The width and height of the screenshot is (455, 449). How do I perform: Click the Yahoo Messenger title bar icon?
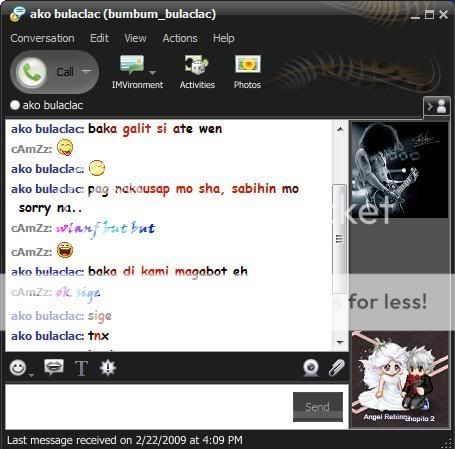pyautogui.click(x=18, y=14)
